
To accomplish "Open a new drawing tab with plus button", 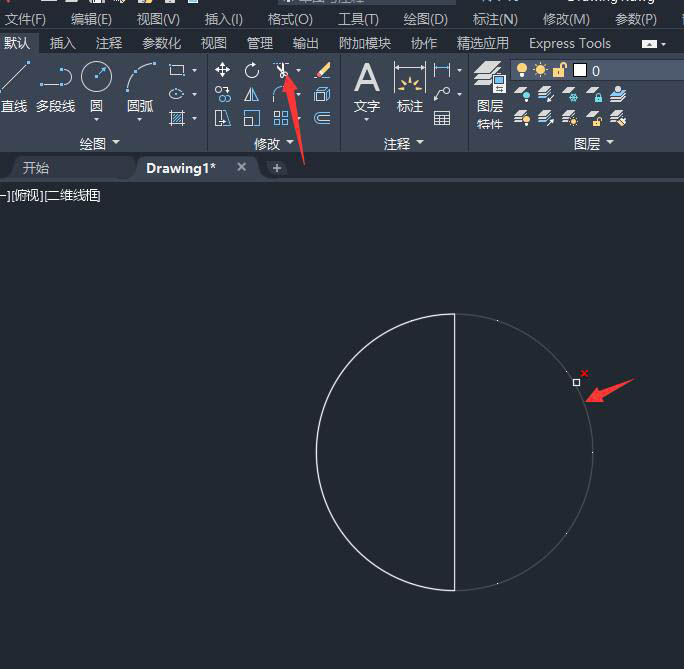I will (x=277, y=168).
